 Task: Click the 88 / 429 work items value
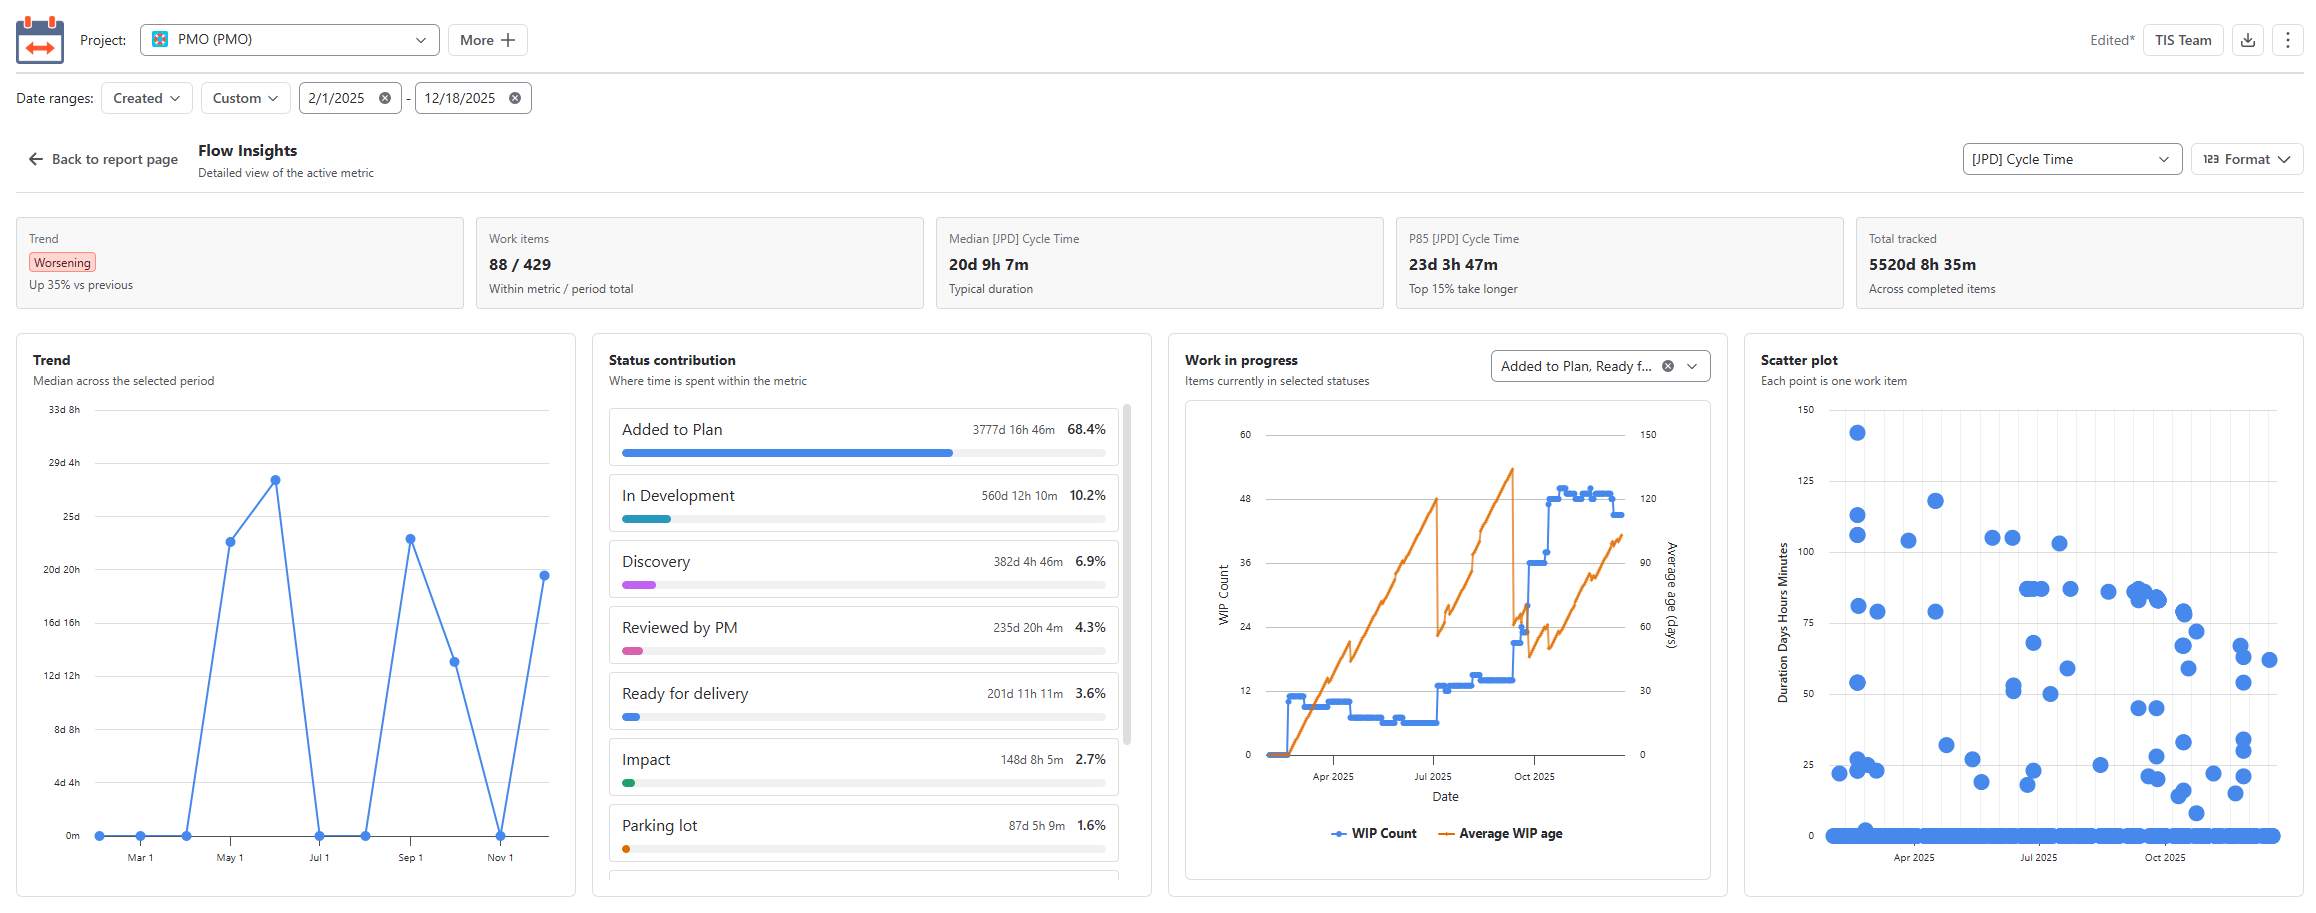520,265
